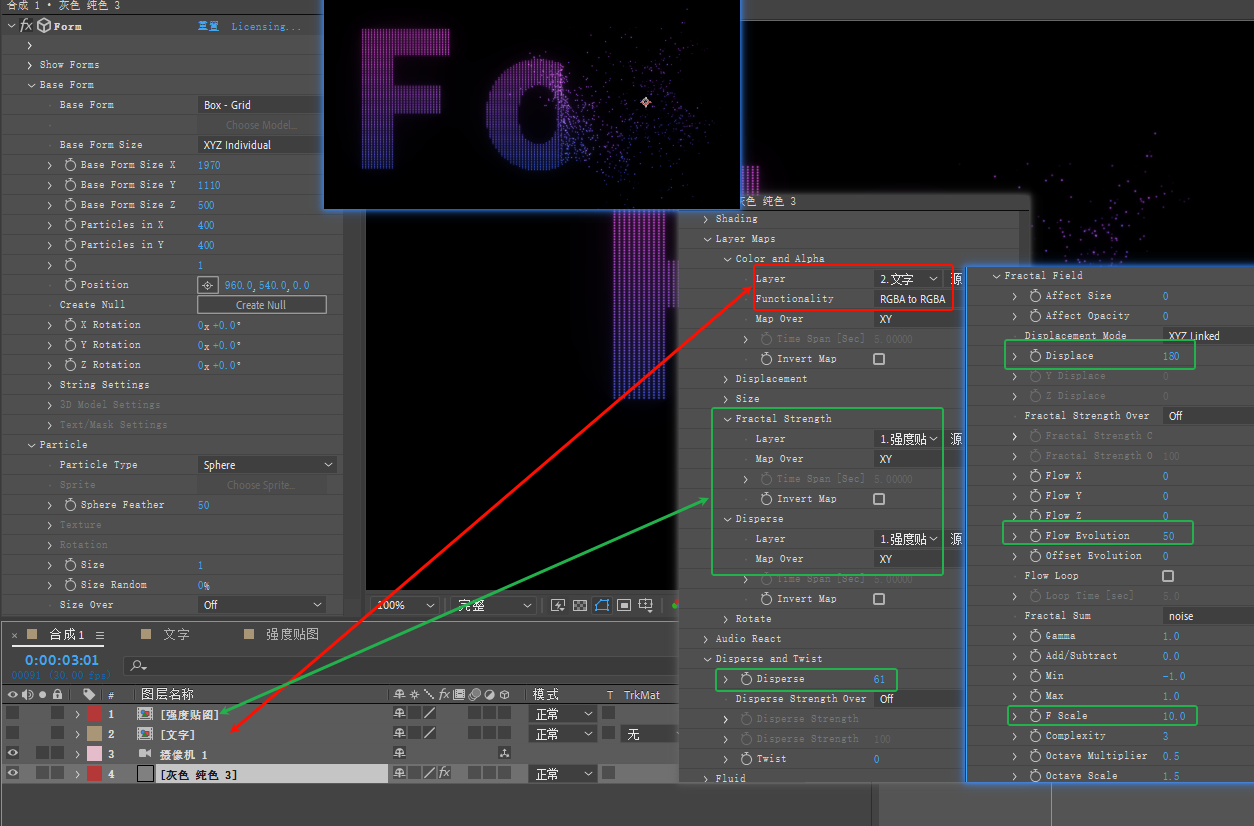Expand the Show Forms group

pos(31,65)
